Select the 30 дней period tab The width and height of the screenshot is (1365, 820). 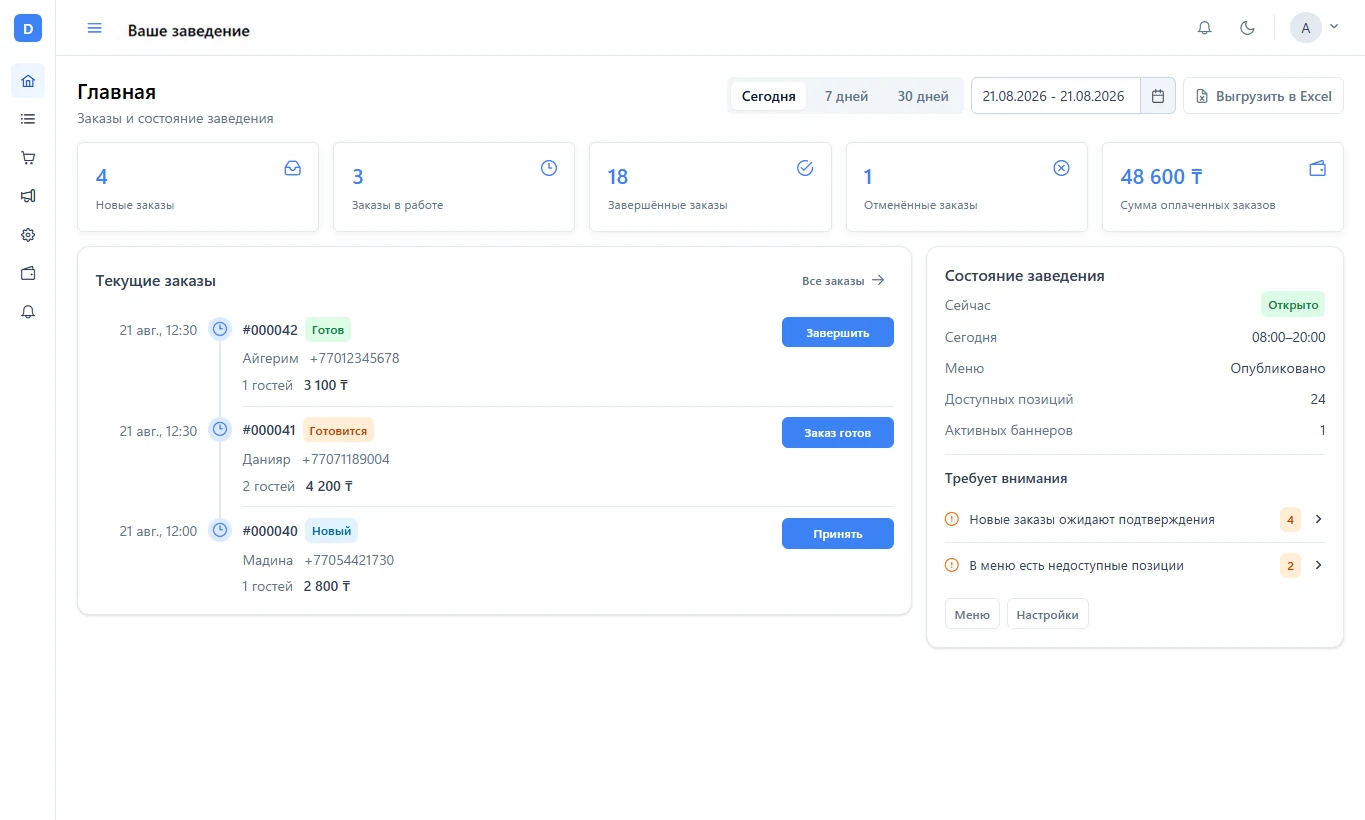tap(923, 96)
